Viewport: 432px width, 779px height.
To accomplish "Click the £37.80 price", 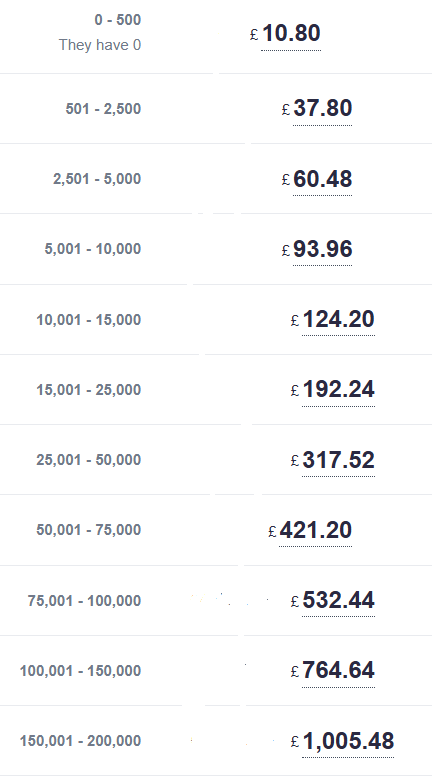I will pyautogui.click(x=317, y=108).
